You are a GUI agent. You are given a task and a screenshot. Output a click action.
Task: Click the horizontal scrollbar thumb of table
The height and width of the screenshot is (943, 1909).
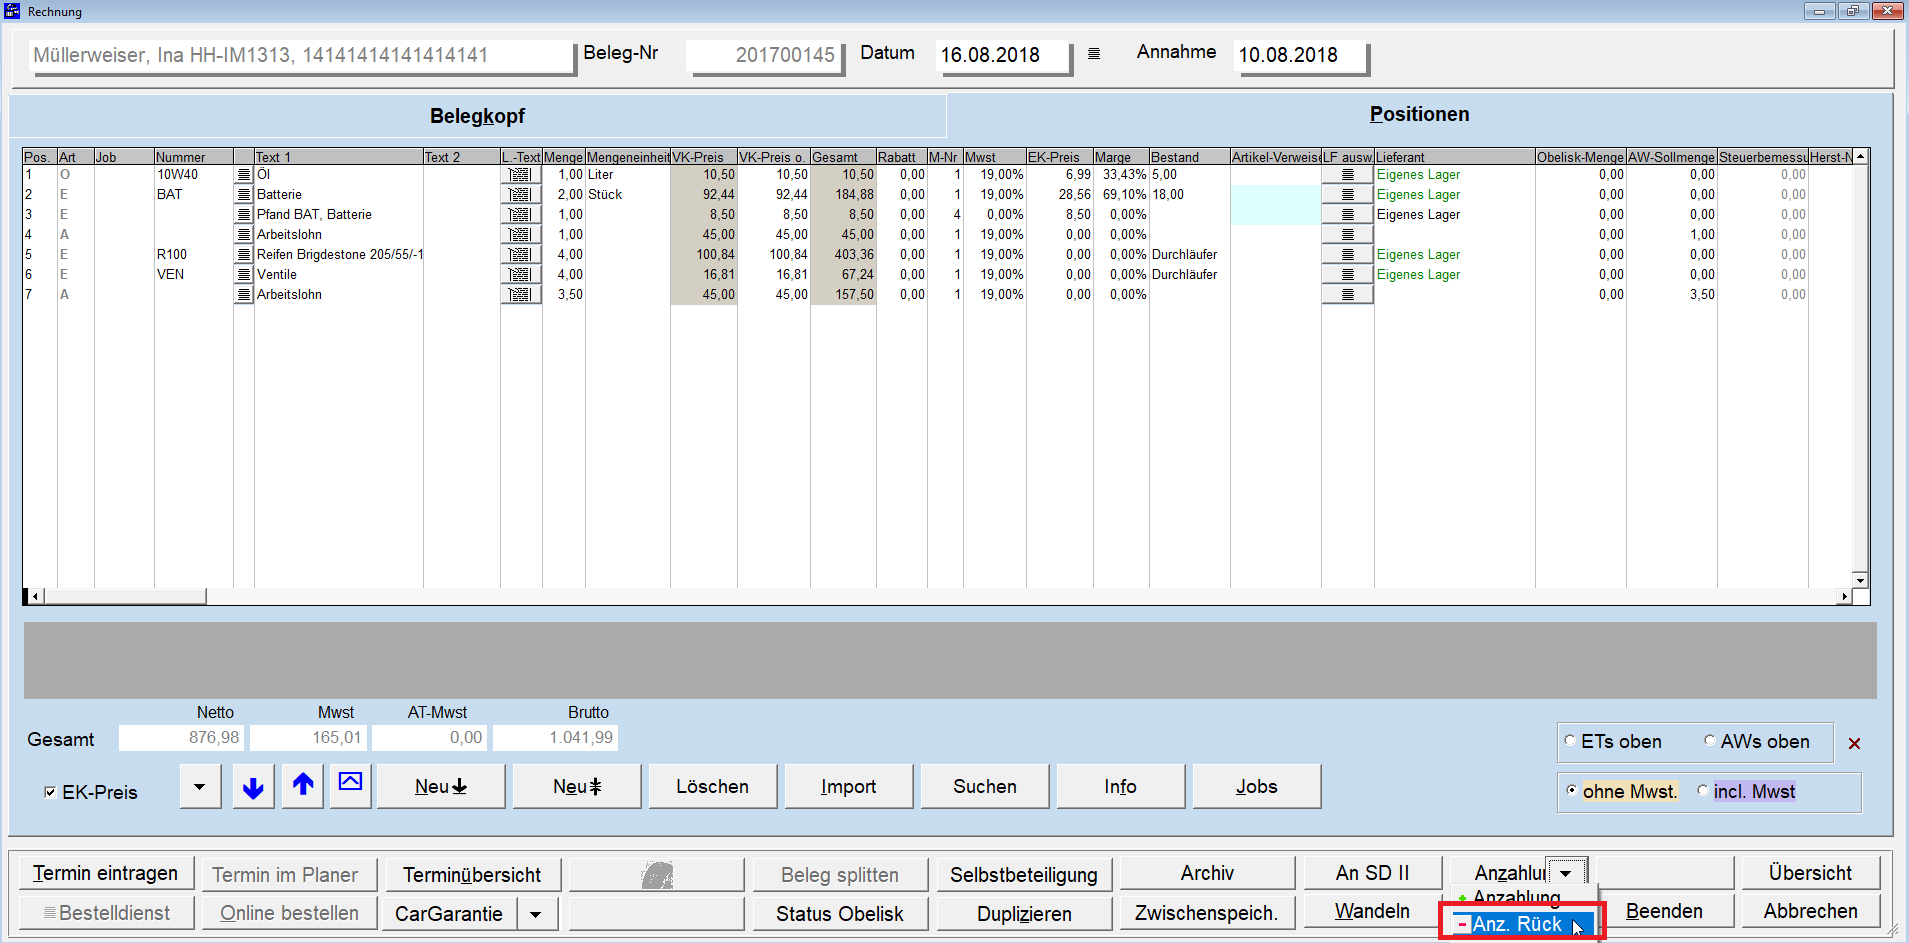(125, 597)
